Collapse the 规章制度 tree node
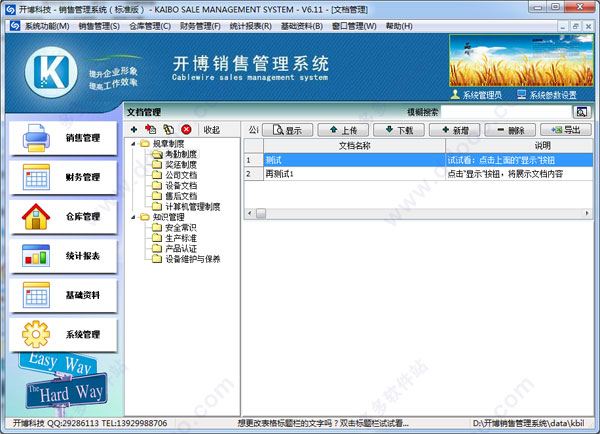Viewport: 600px width, 434px height. [133, 144]
